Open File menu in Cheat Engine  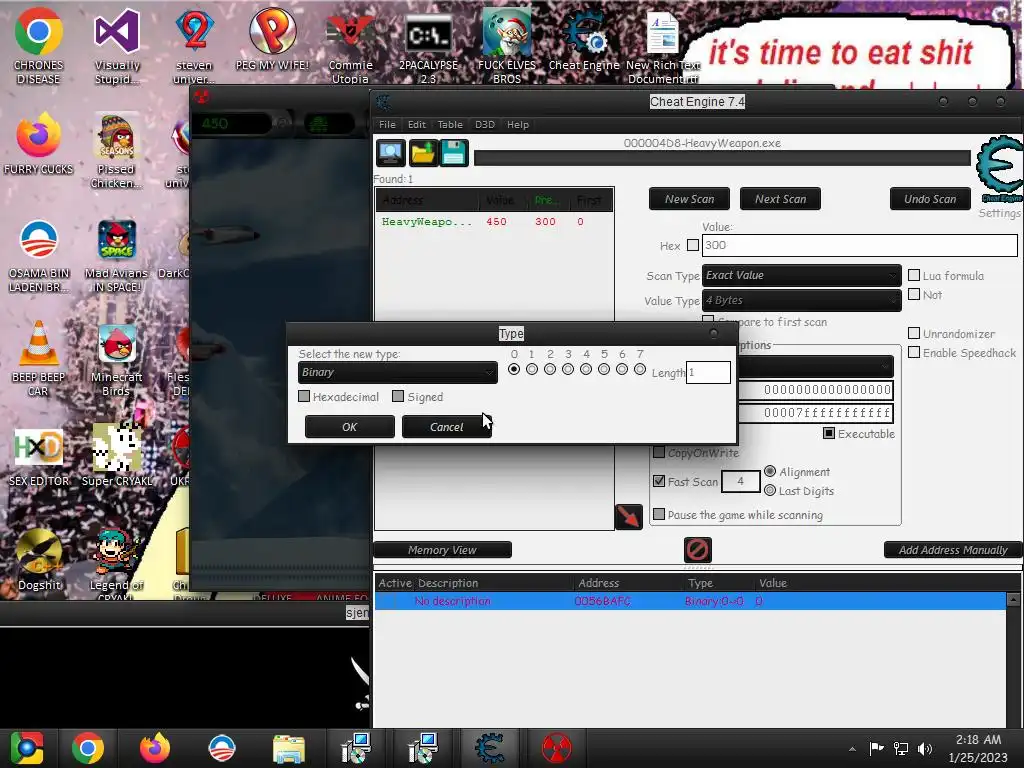click(387, 124)
